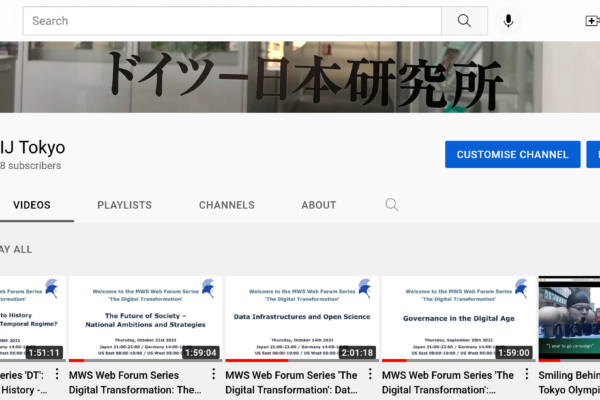Viewport: 600px width, 400px height.
Task: Click the channel search magnifier icon
Action: click(391, 205)
